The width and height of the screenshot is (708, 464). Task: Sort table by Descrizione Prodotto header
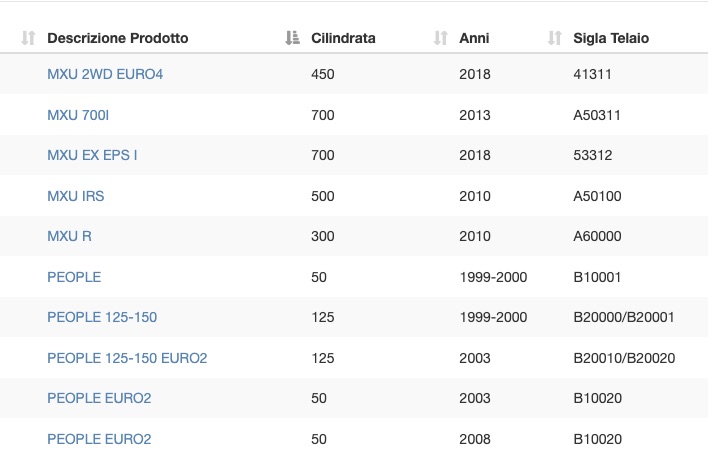117,38
